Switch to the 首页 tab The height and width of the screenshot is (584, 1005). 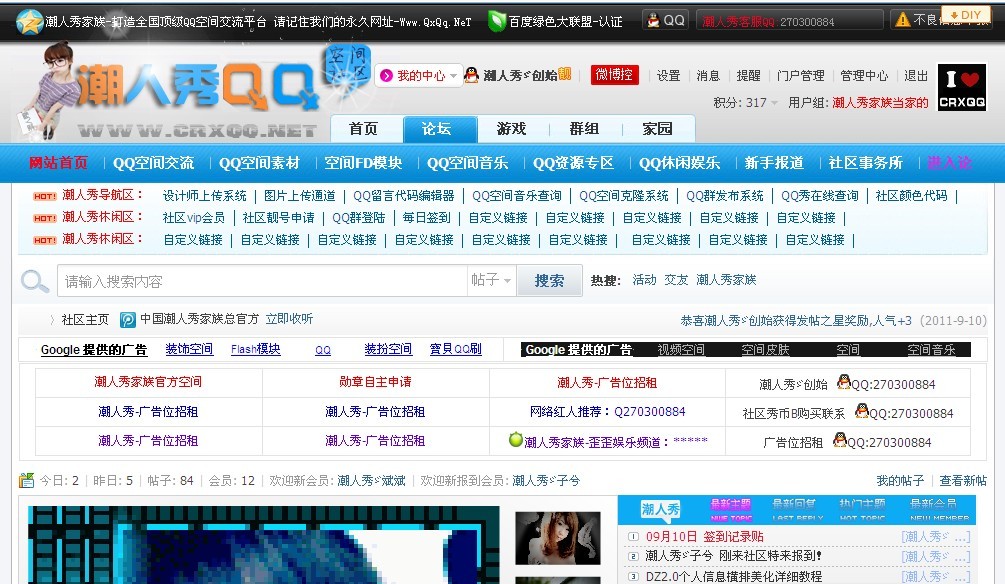coord(363,129)
